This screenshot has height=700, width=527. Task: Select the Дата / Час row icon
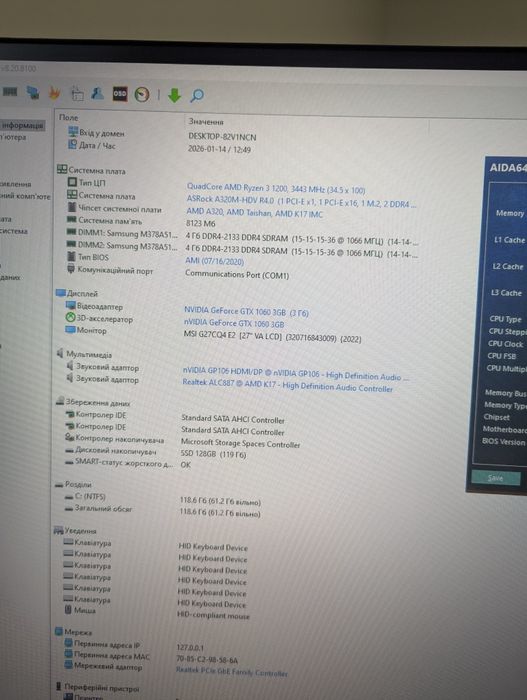tap(72, 144)
